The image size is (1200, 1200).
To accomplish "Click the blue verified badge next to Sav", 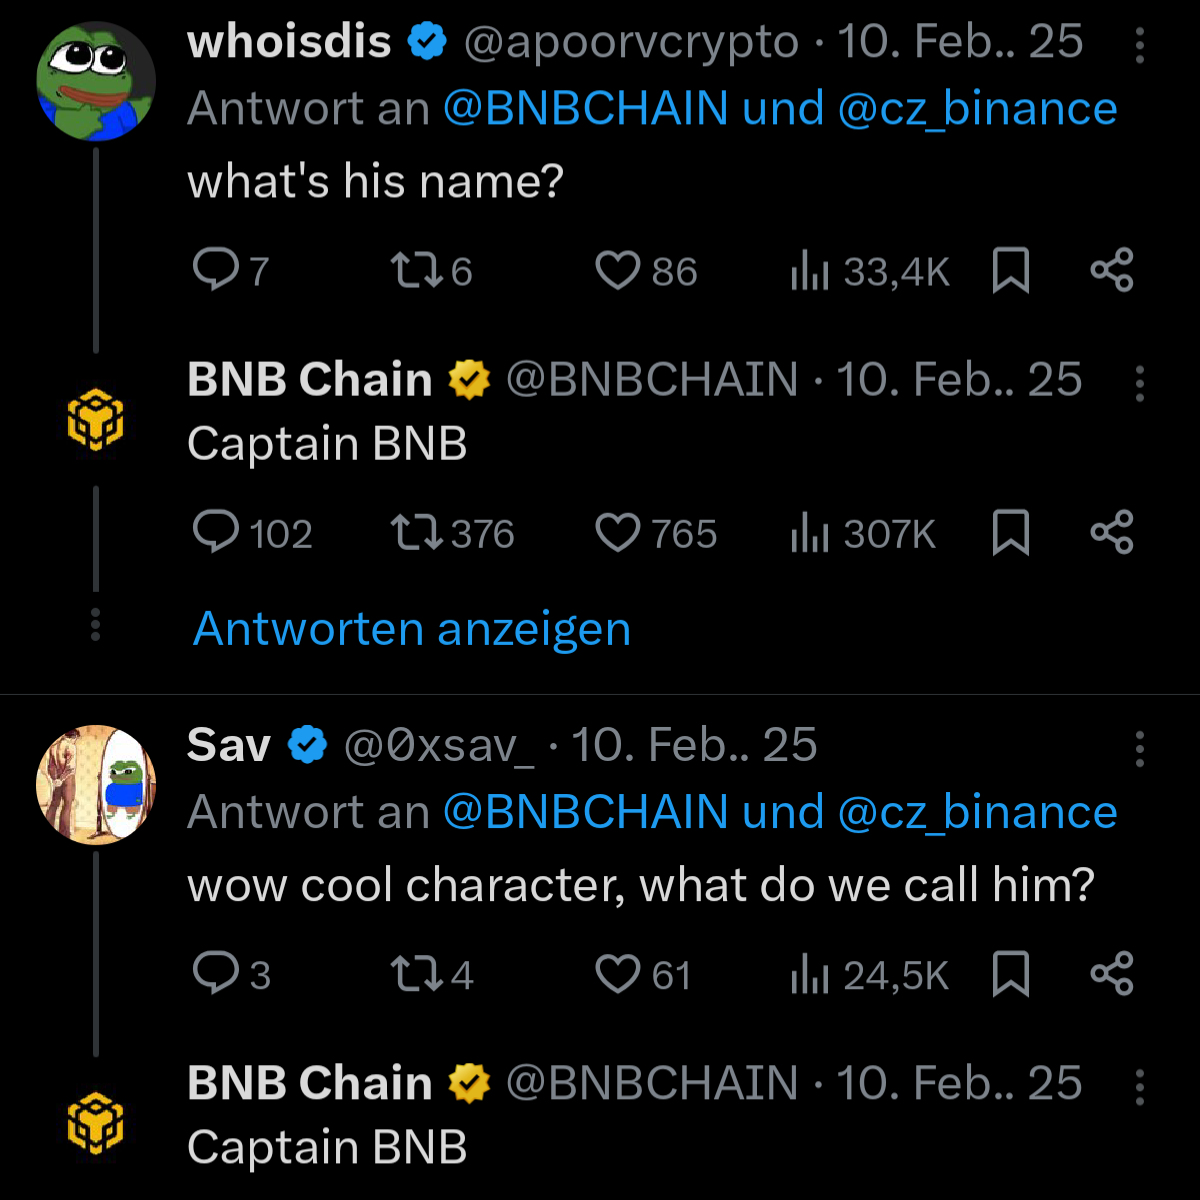I will 309,743.
